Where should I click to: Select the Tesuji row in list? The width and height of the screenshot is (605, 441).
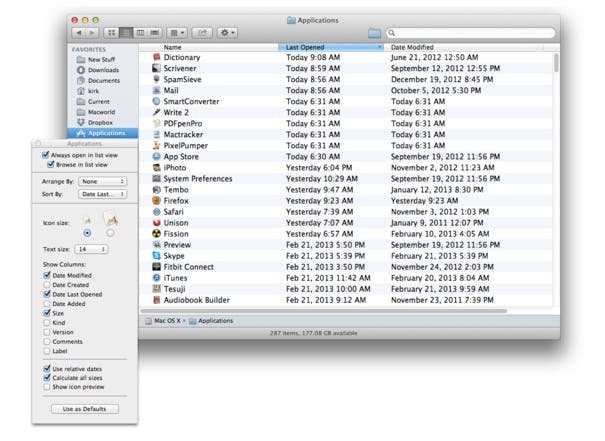pyautogui.click(x=345, y=289)
